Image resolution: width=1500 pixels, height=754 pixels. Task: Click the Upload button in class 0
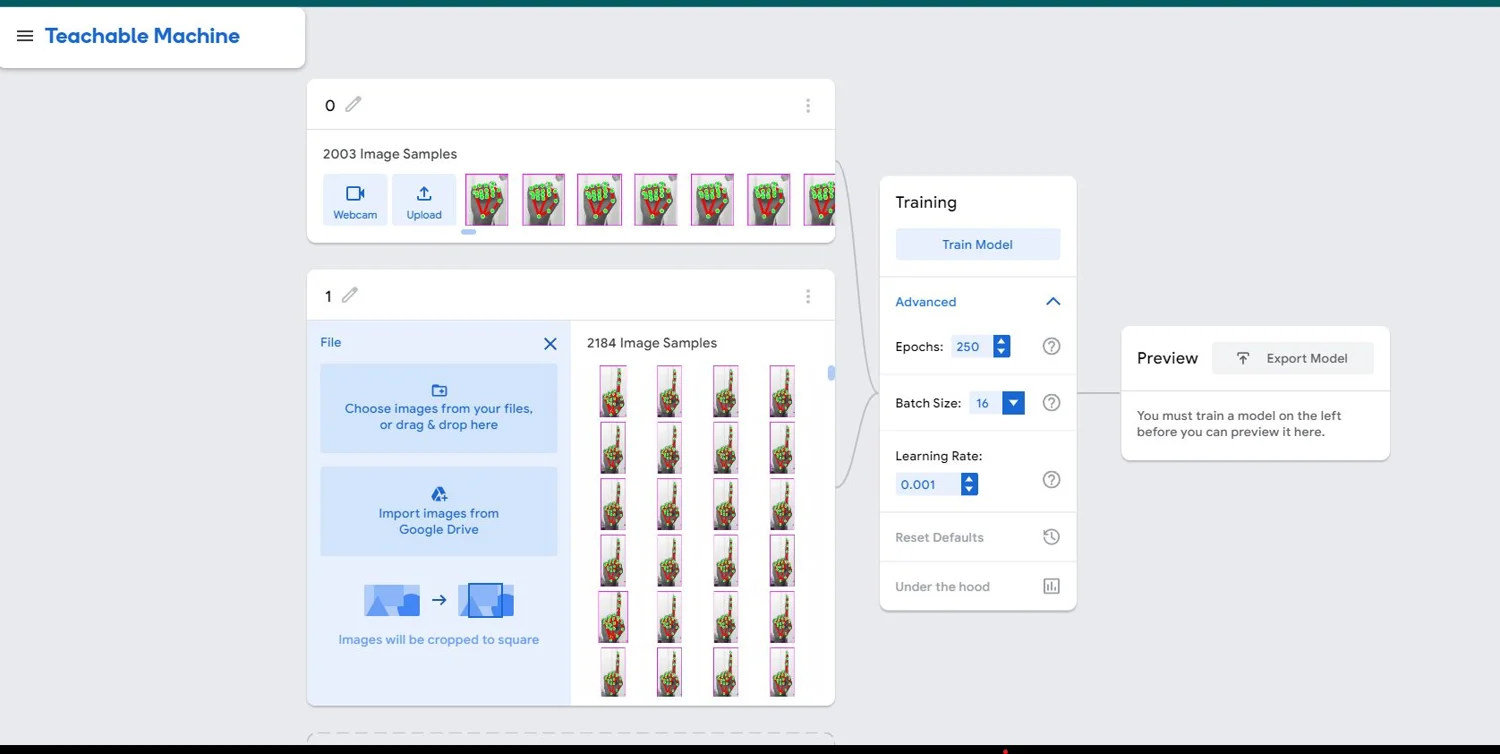[x=424, y=200]
